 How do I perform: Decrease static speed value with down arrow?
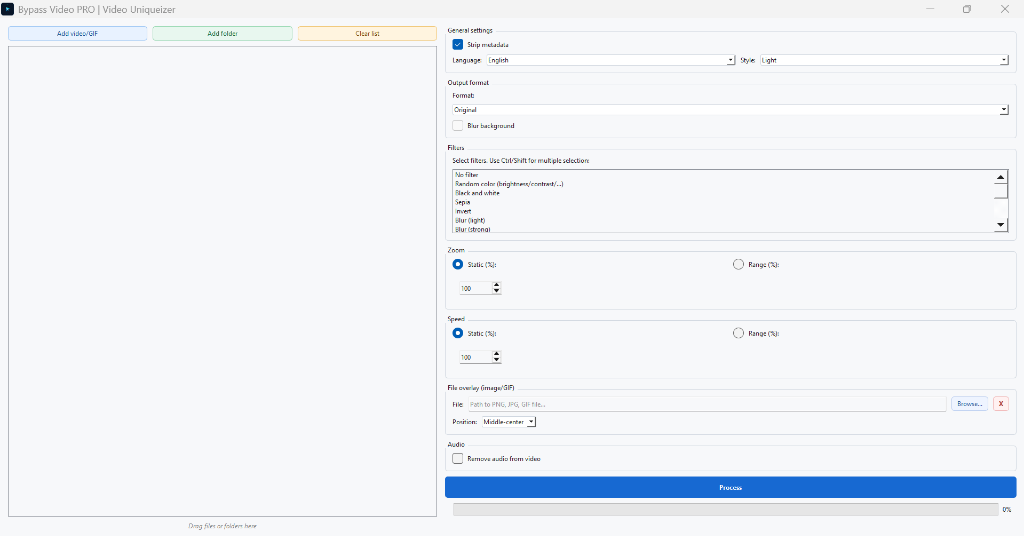coord(496,360)
